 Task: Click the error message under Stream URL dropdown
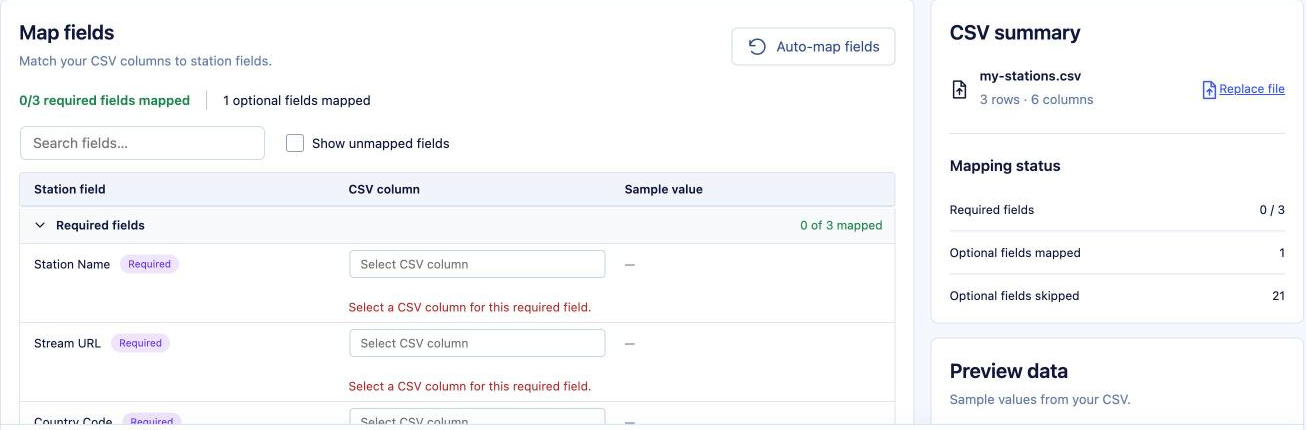[469, 386]
